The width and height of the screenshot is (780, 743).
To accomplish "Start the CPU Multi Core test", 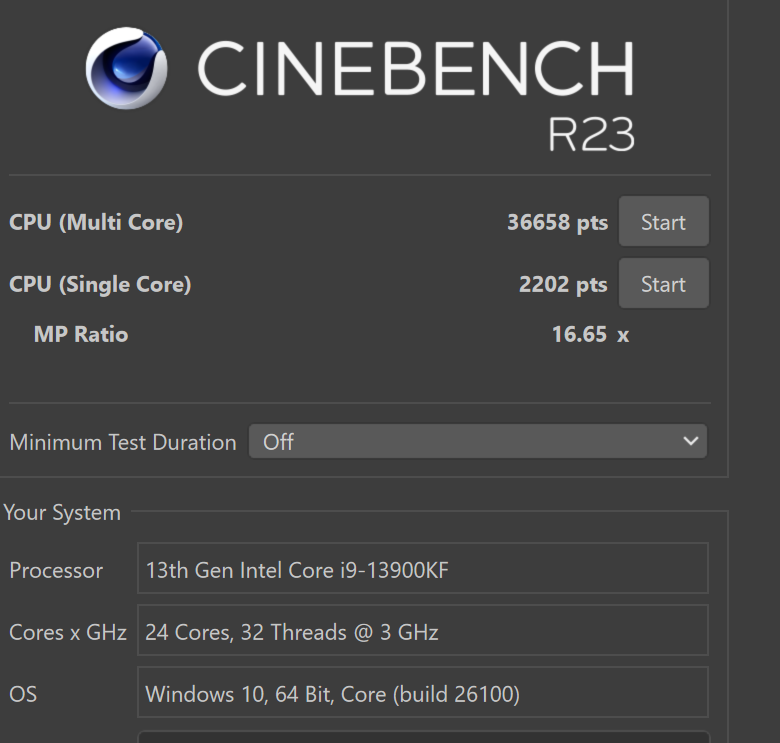I will [x=664, y=221].
